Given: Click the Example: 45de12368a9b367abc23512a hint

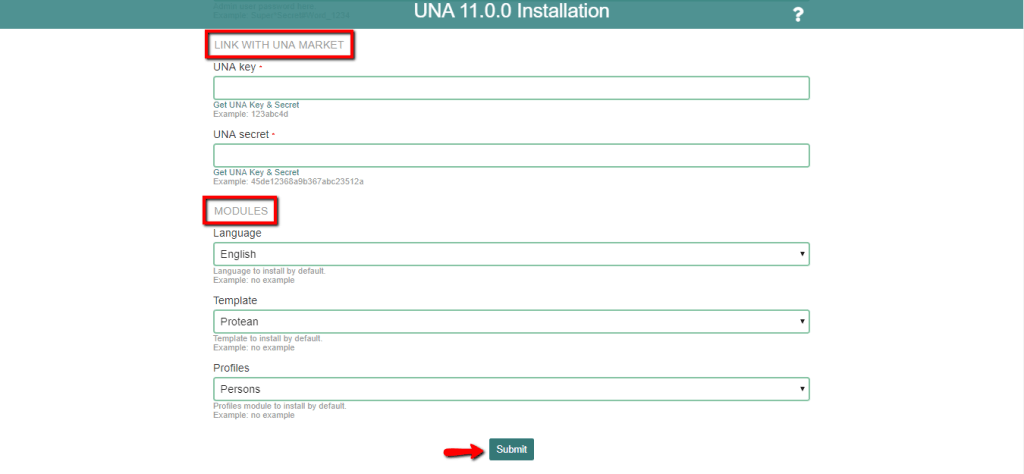Looking at the screenshot, I should click(288, 182).
